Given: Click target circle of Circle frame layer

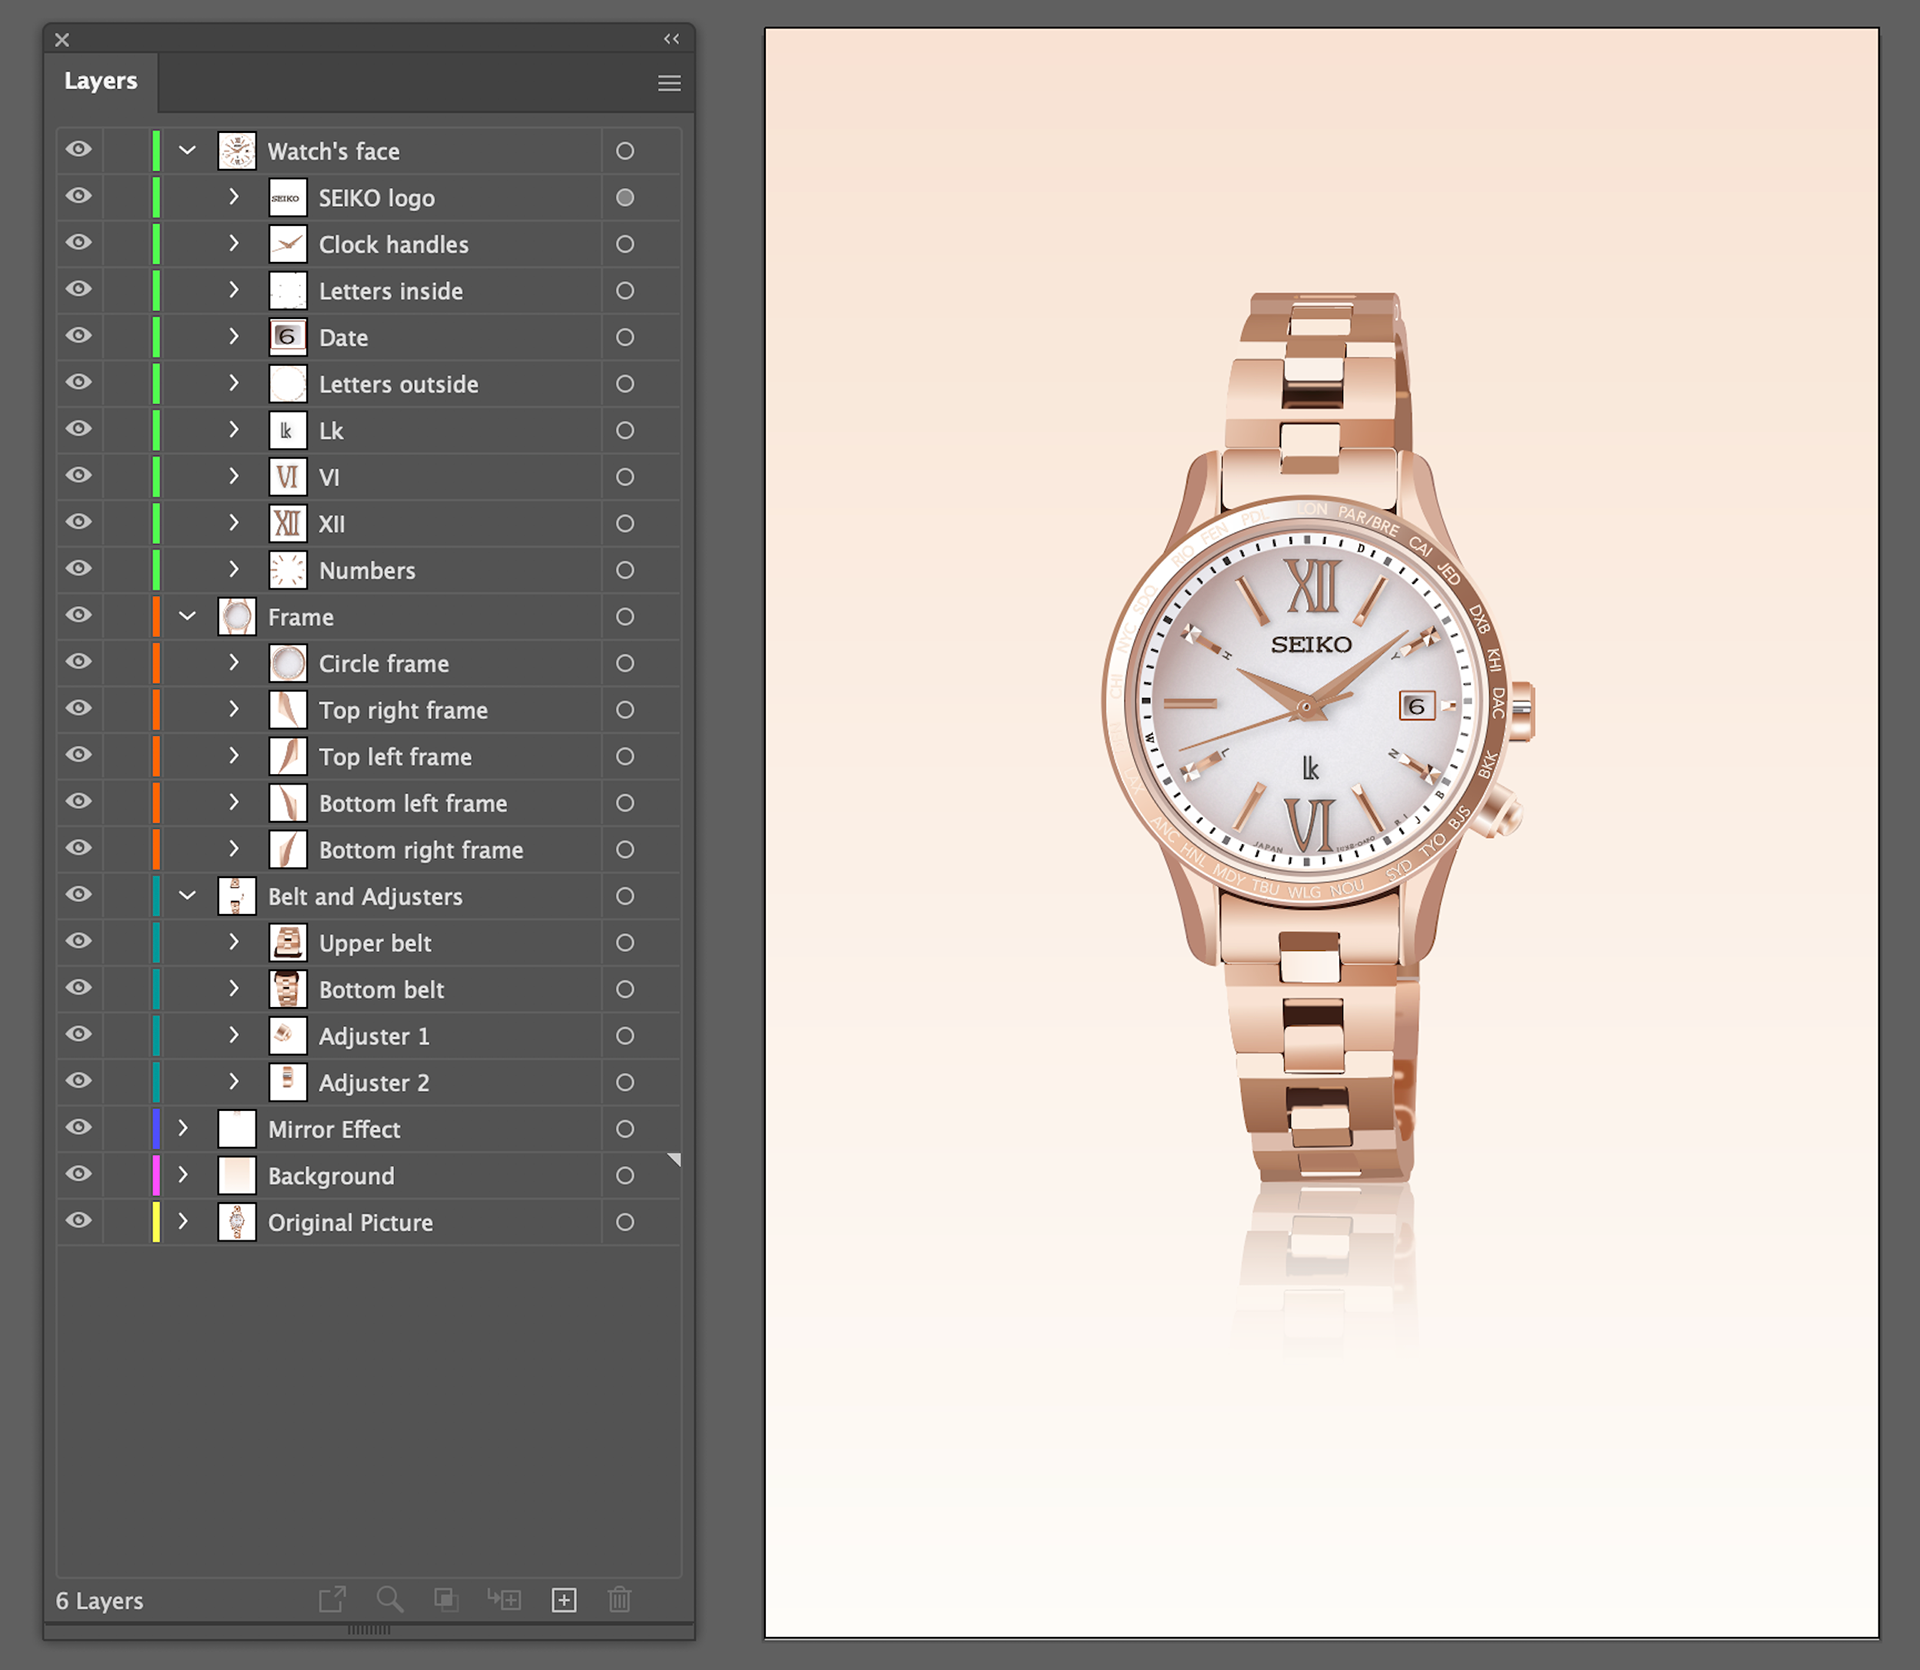Looking at the screenshot, I should (x=625, y=663).
